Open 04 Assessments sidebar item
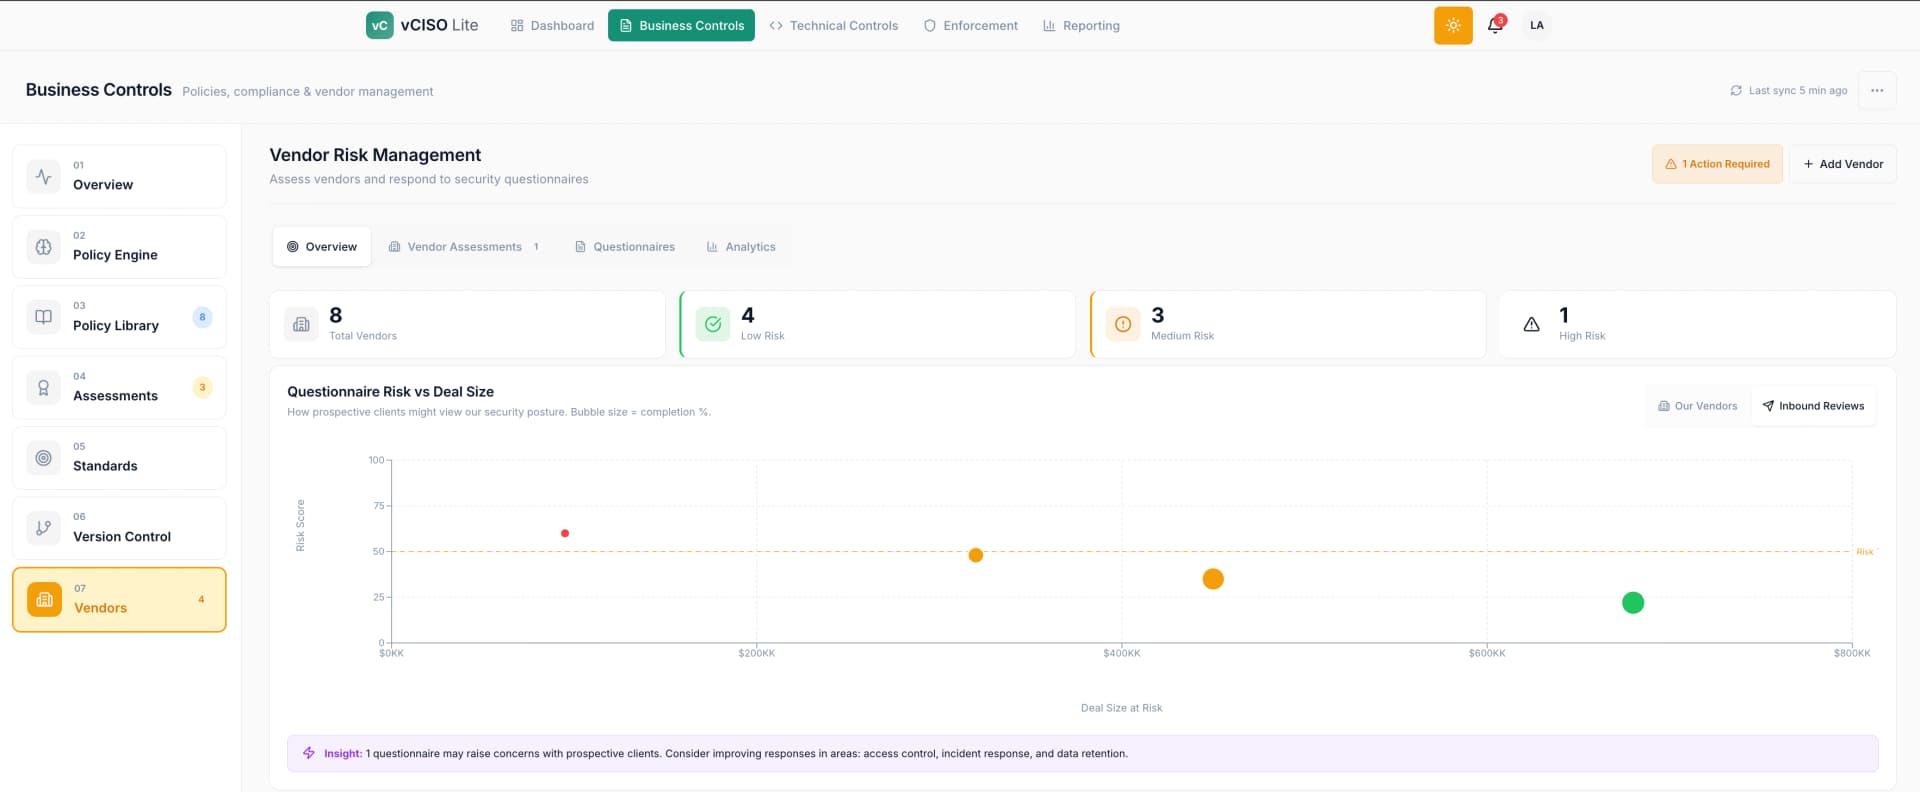 [x=119, y=387]
